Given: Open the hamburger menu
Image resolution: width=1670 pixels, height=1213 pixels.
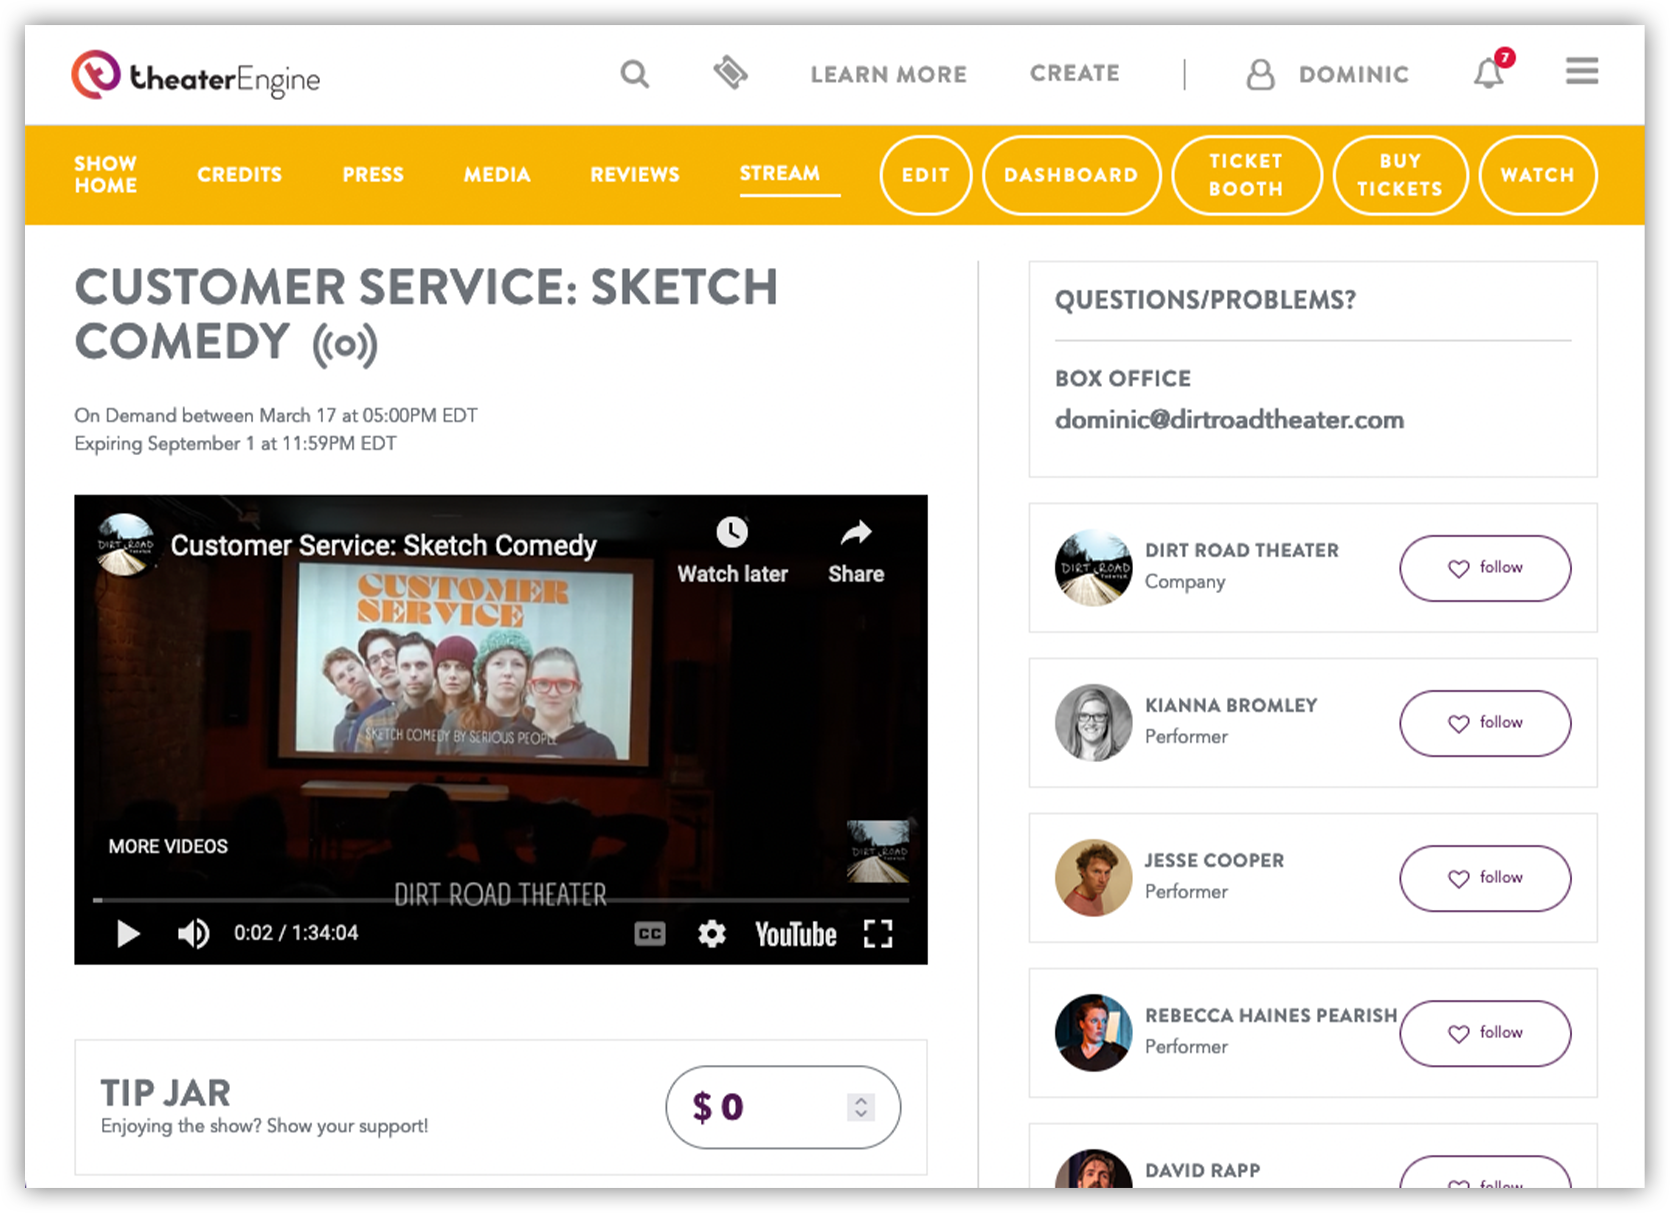Looking at the screenshot, I should click(x=1581, y=72).
